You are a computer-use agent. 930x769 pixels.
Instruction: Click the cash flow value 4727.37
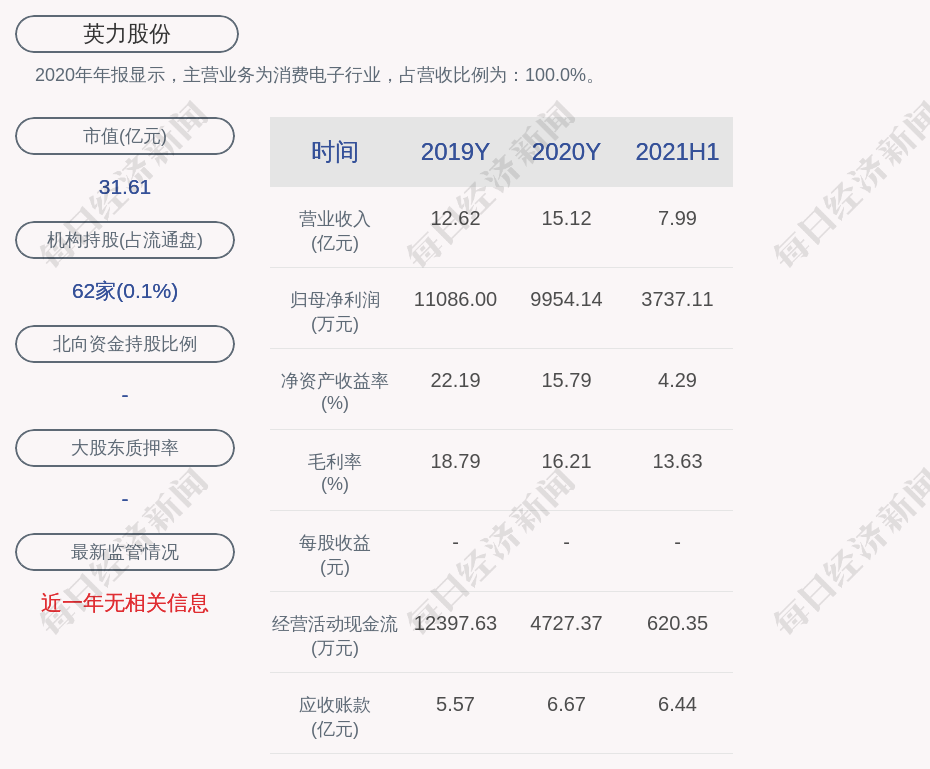(x=566, y=623)
